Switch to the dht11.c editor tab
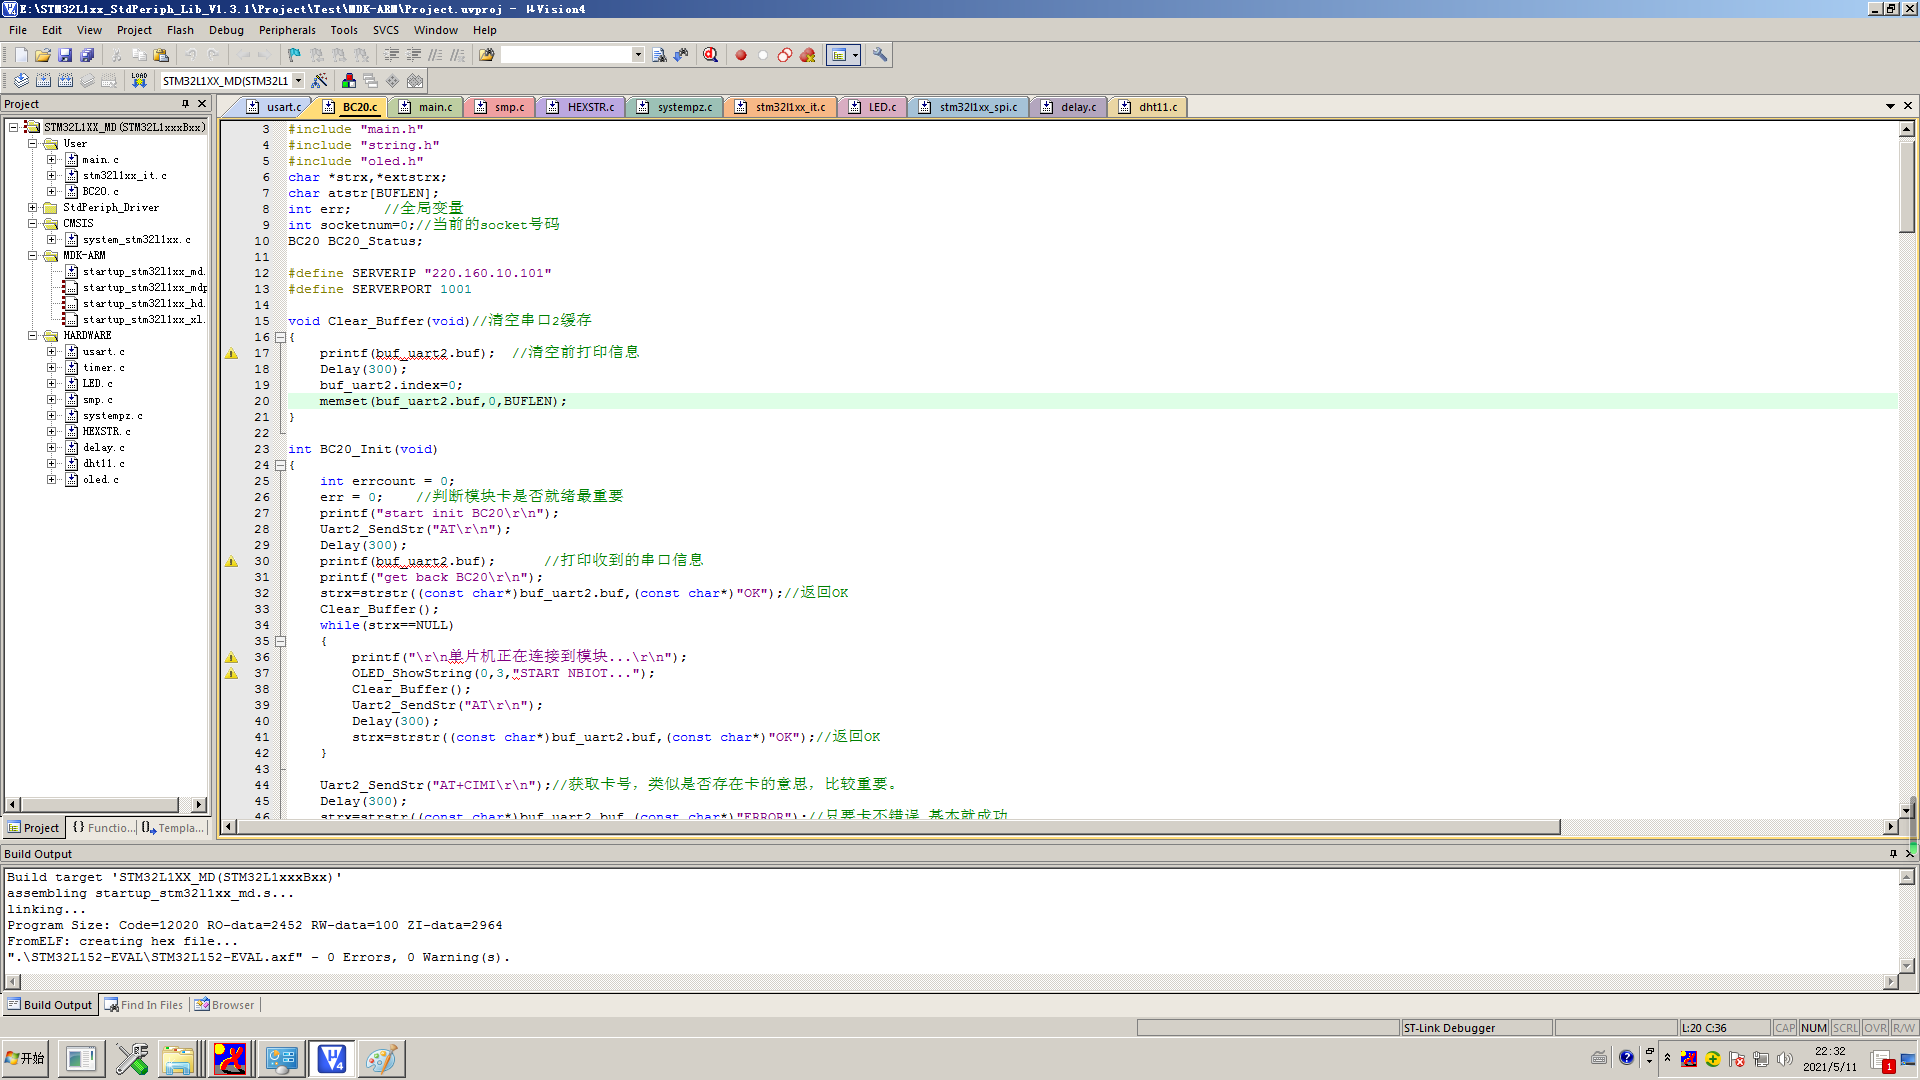 pos(1148,107)
